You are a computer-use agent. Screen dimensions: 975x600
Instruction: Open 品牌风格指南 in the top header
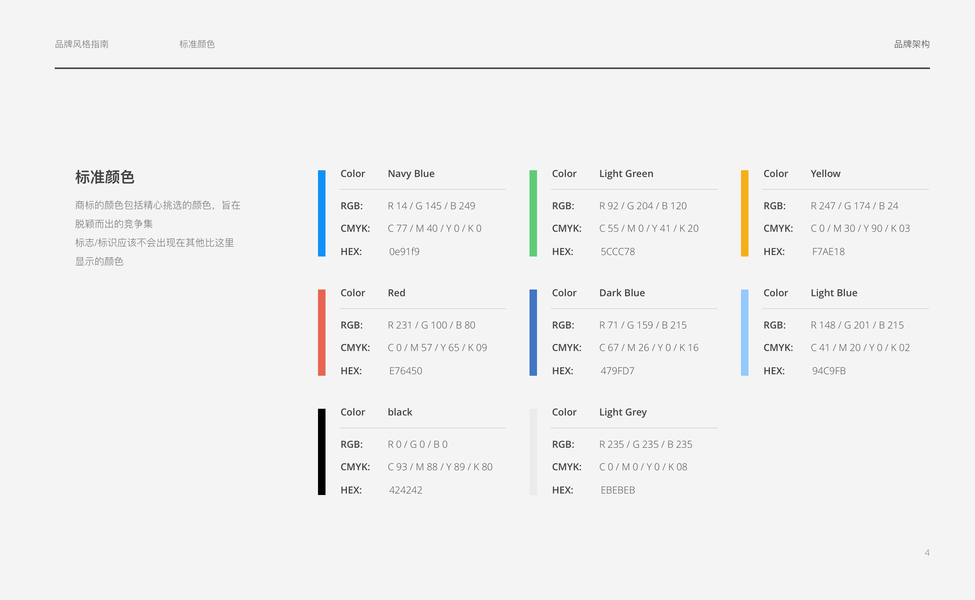(x=82, y=44)
